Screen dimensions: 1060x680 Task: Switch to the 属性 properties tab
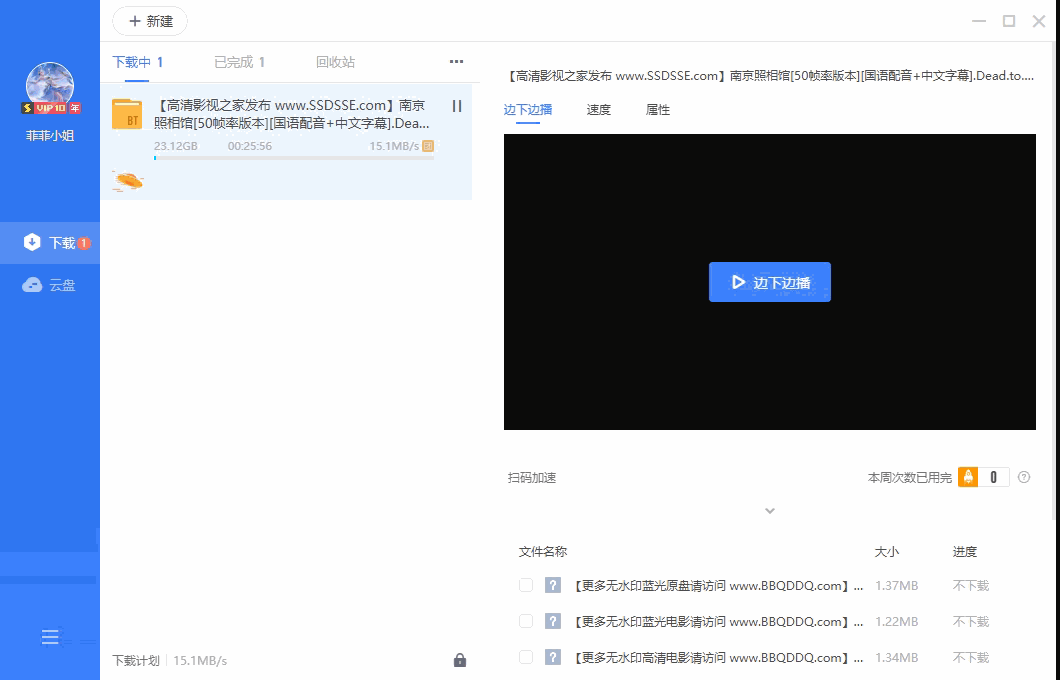658,110
